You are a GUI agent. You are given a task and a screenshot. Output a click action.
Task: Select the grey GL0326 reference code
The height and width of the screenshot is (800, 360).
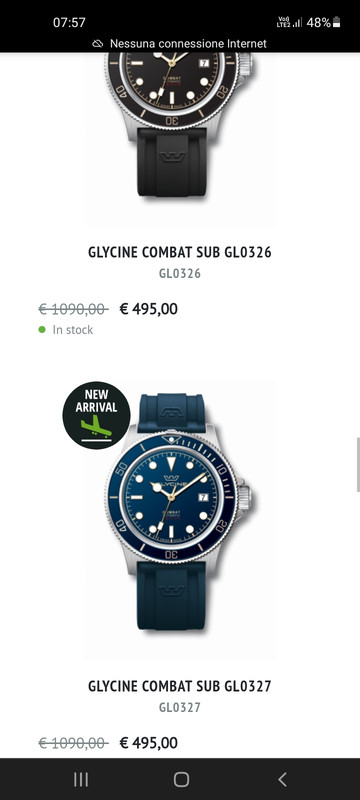coord(179,273)
